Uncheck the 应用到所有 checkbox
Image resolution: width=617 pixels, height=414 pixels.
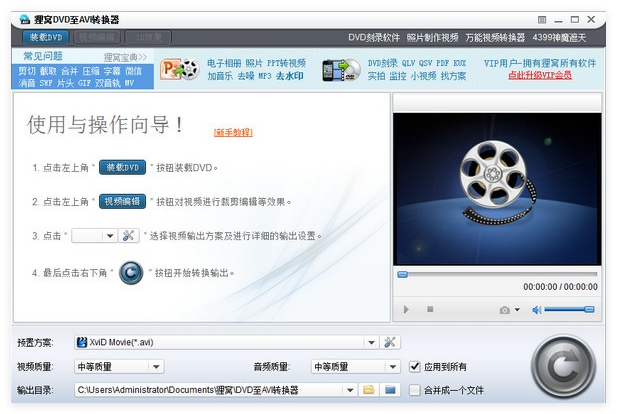pos(415,366)
